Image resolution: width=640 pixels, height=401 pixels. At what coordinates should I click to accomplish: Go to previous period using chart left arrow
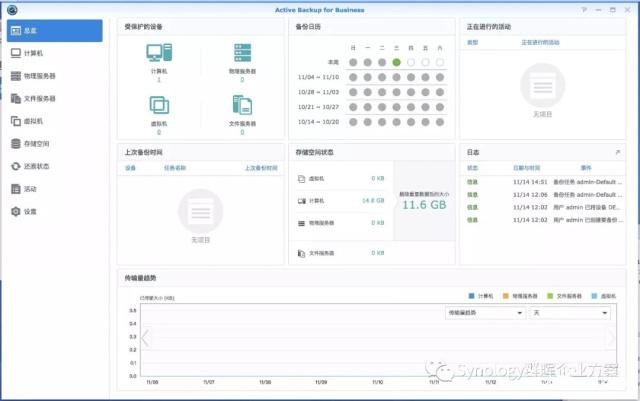[145, 338]
